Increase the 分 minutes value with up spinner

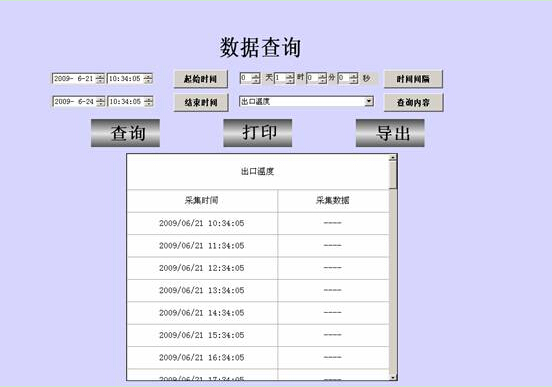pyautogui.click(x=323, y=76)
